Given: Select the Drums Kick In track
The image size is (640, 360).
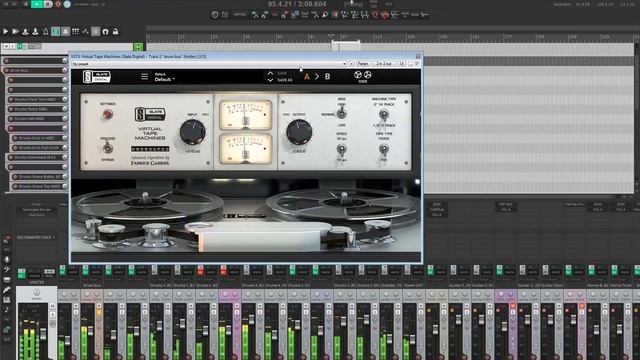Looking at the screenshot, I should 40,138.
